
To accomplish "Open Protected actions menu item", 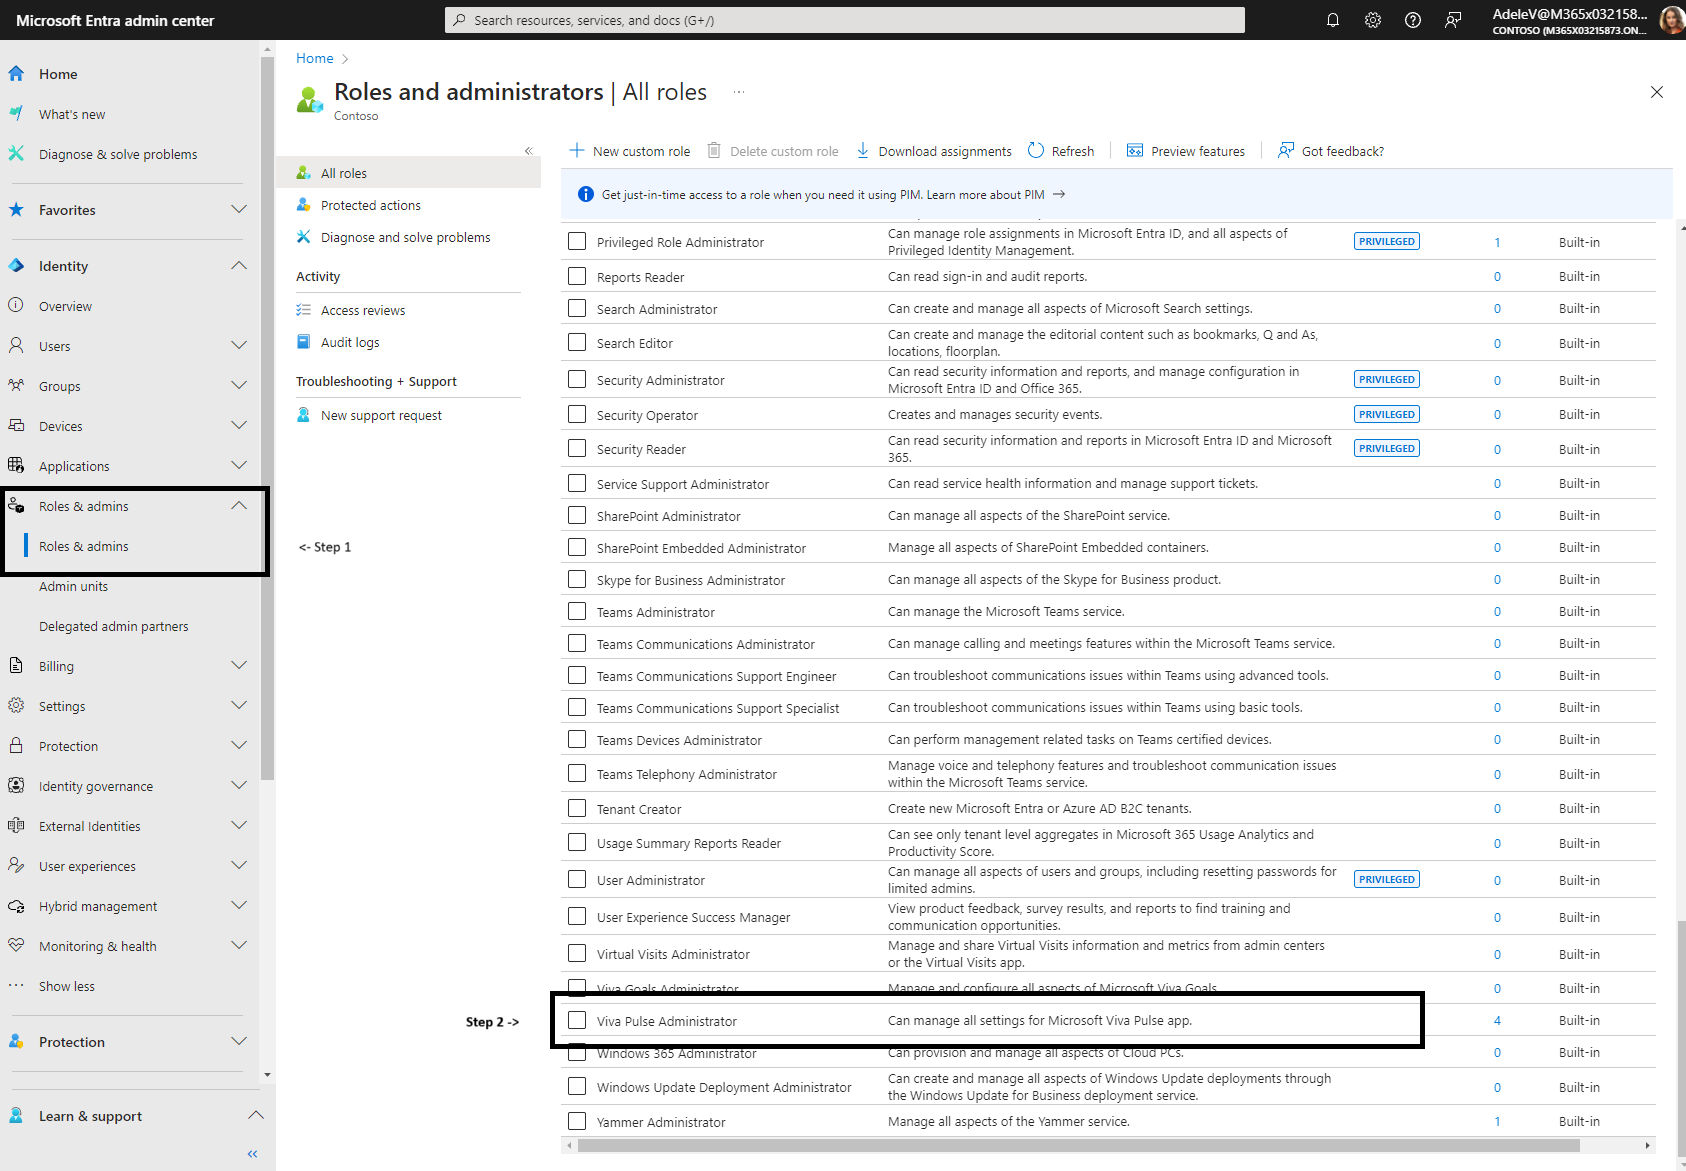I will [x=370, y=205].
